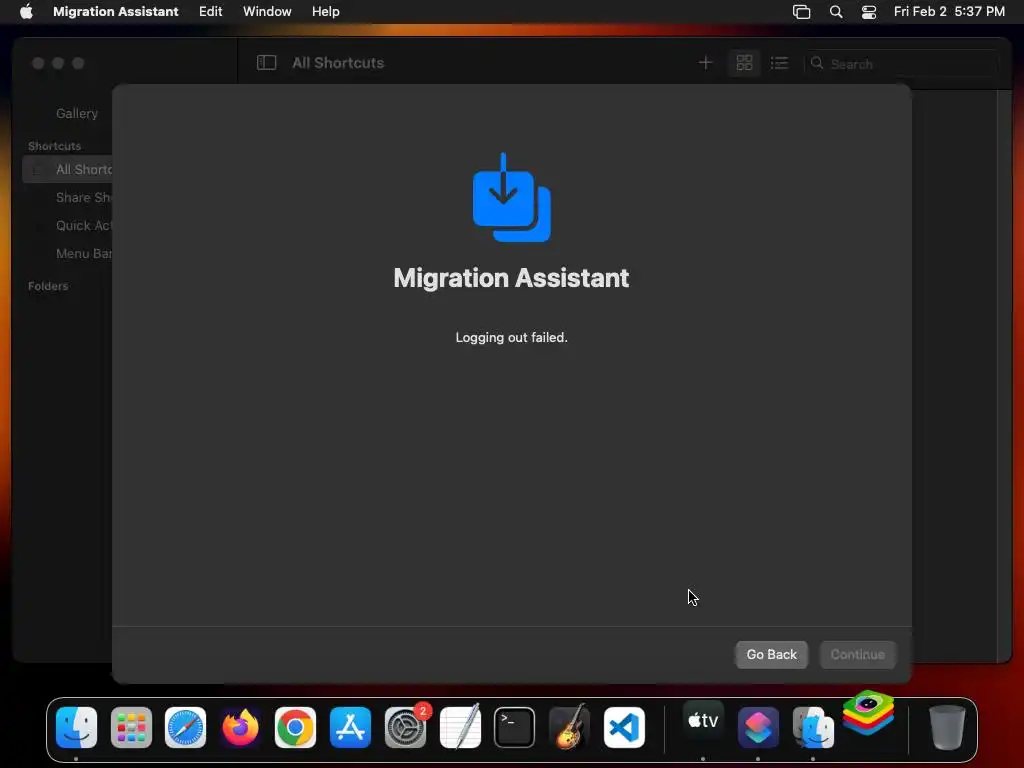Launch Google Chrome from the Dock
Screen dimensions: 1024x768
click(295, 728)
